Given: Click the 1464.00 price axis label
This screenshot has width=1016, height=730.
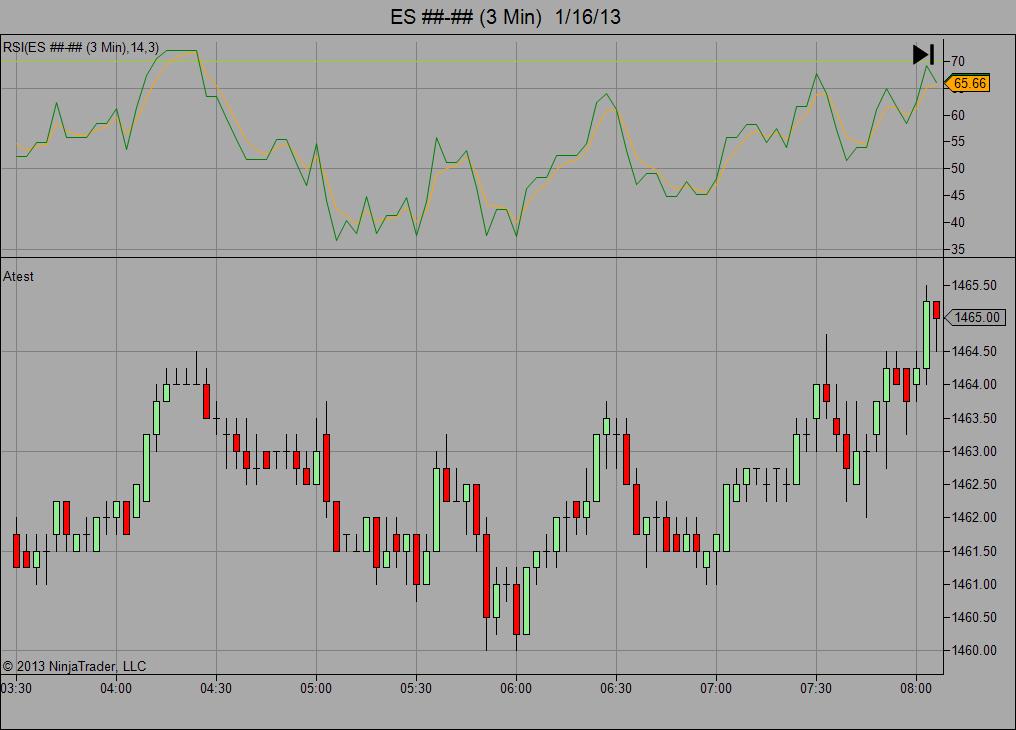Looking at the screenshot, I should click(x=974, y=385).
